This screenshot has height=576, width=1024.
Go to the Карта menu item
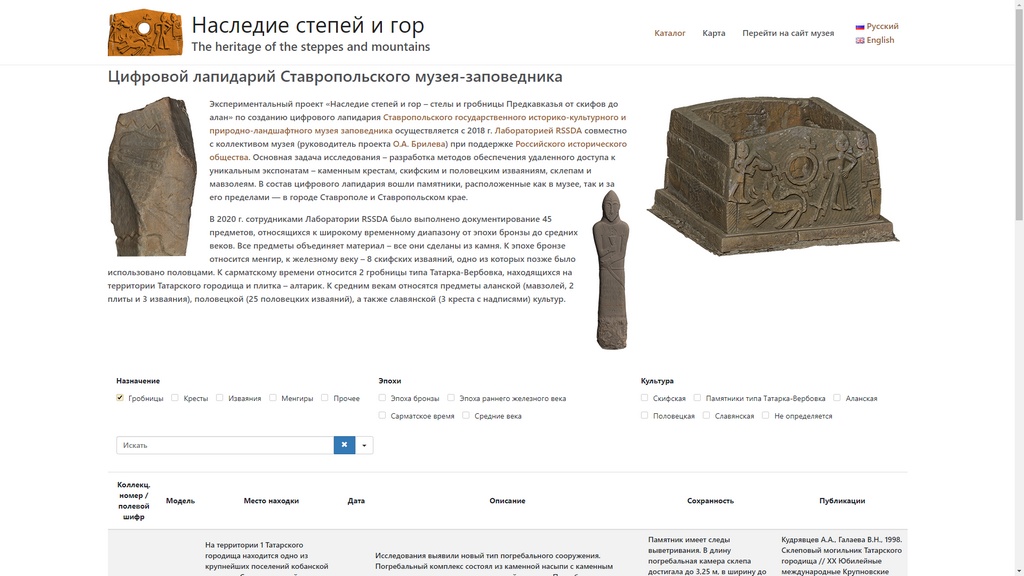click(713, 33)
